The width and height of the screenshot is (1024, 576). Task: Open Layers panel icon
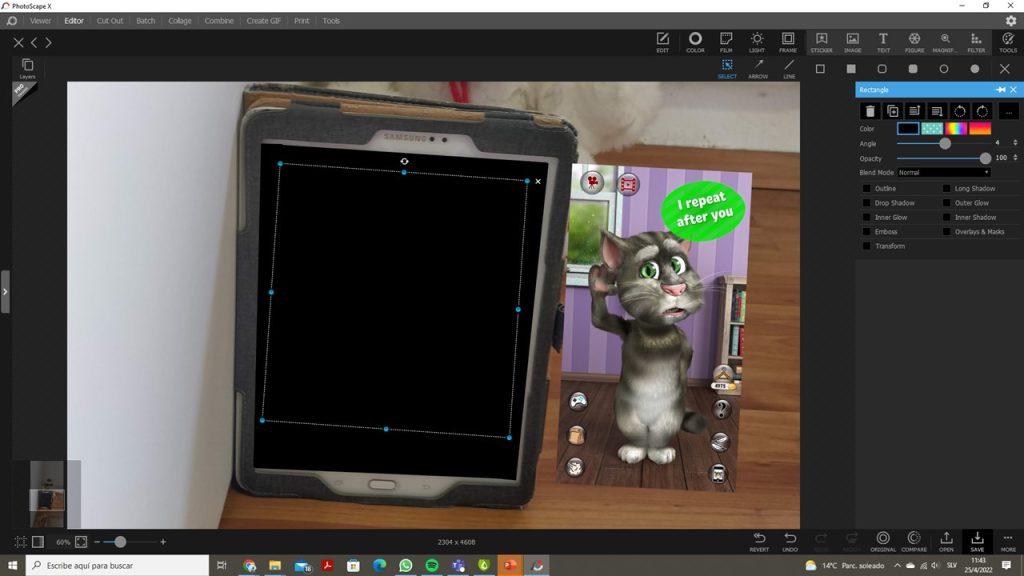click(x=27, y=68)
